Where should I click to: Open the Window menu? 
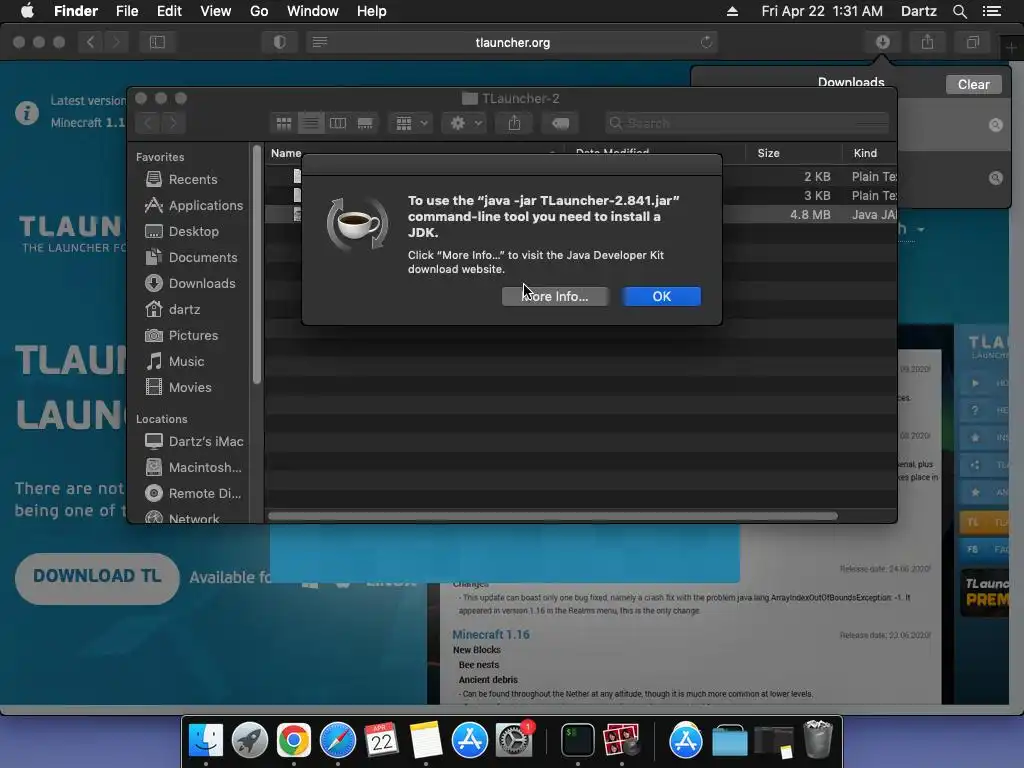[313, 11]
